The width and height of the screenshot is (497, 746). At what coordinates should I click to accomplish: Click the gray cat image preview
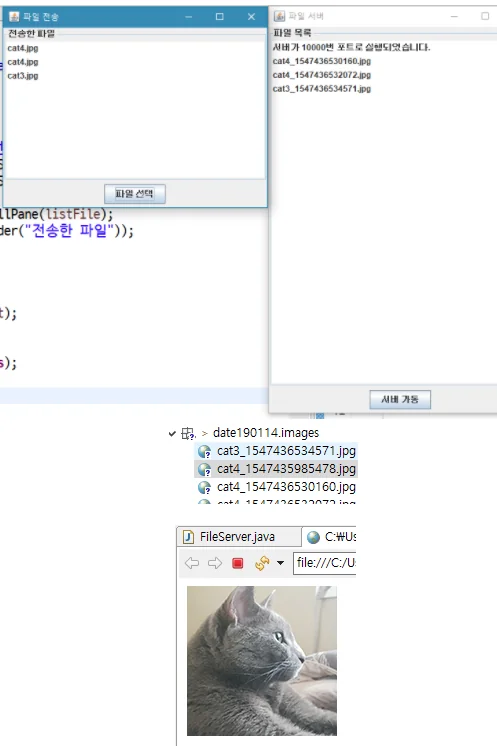click(x=262, y=661)
